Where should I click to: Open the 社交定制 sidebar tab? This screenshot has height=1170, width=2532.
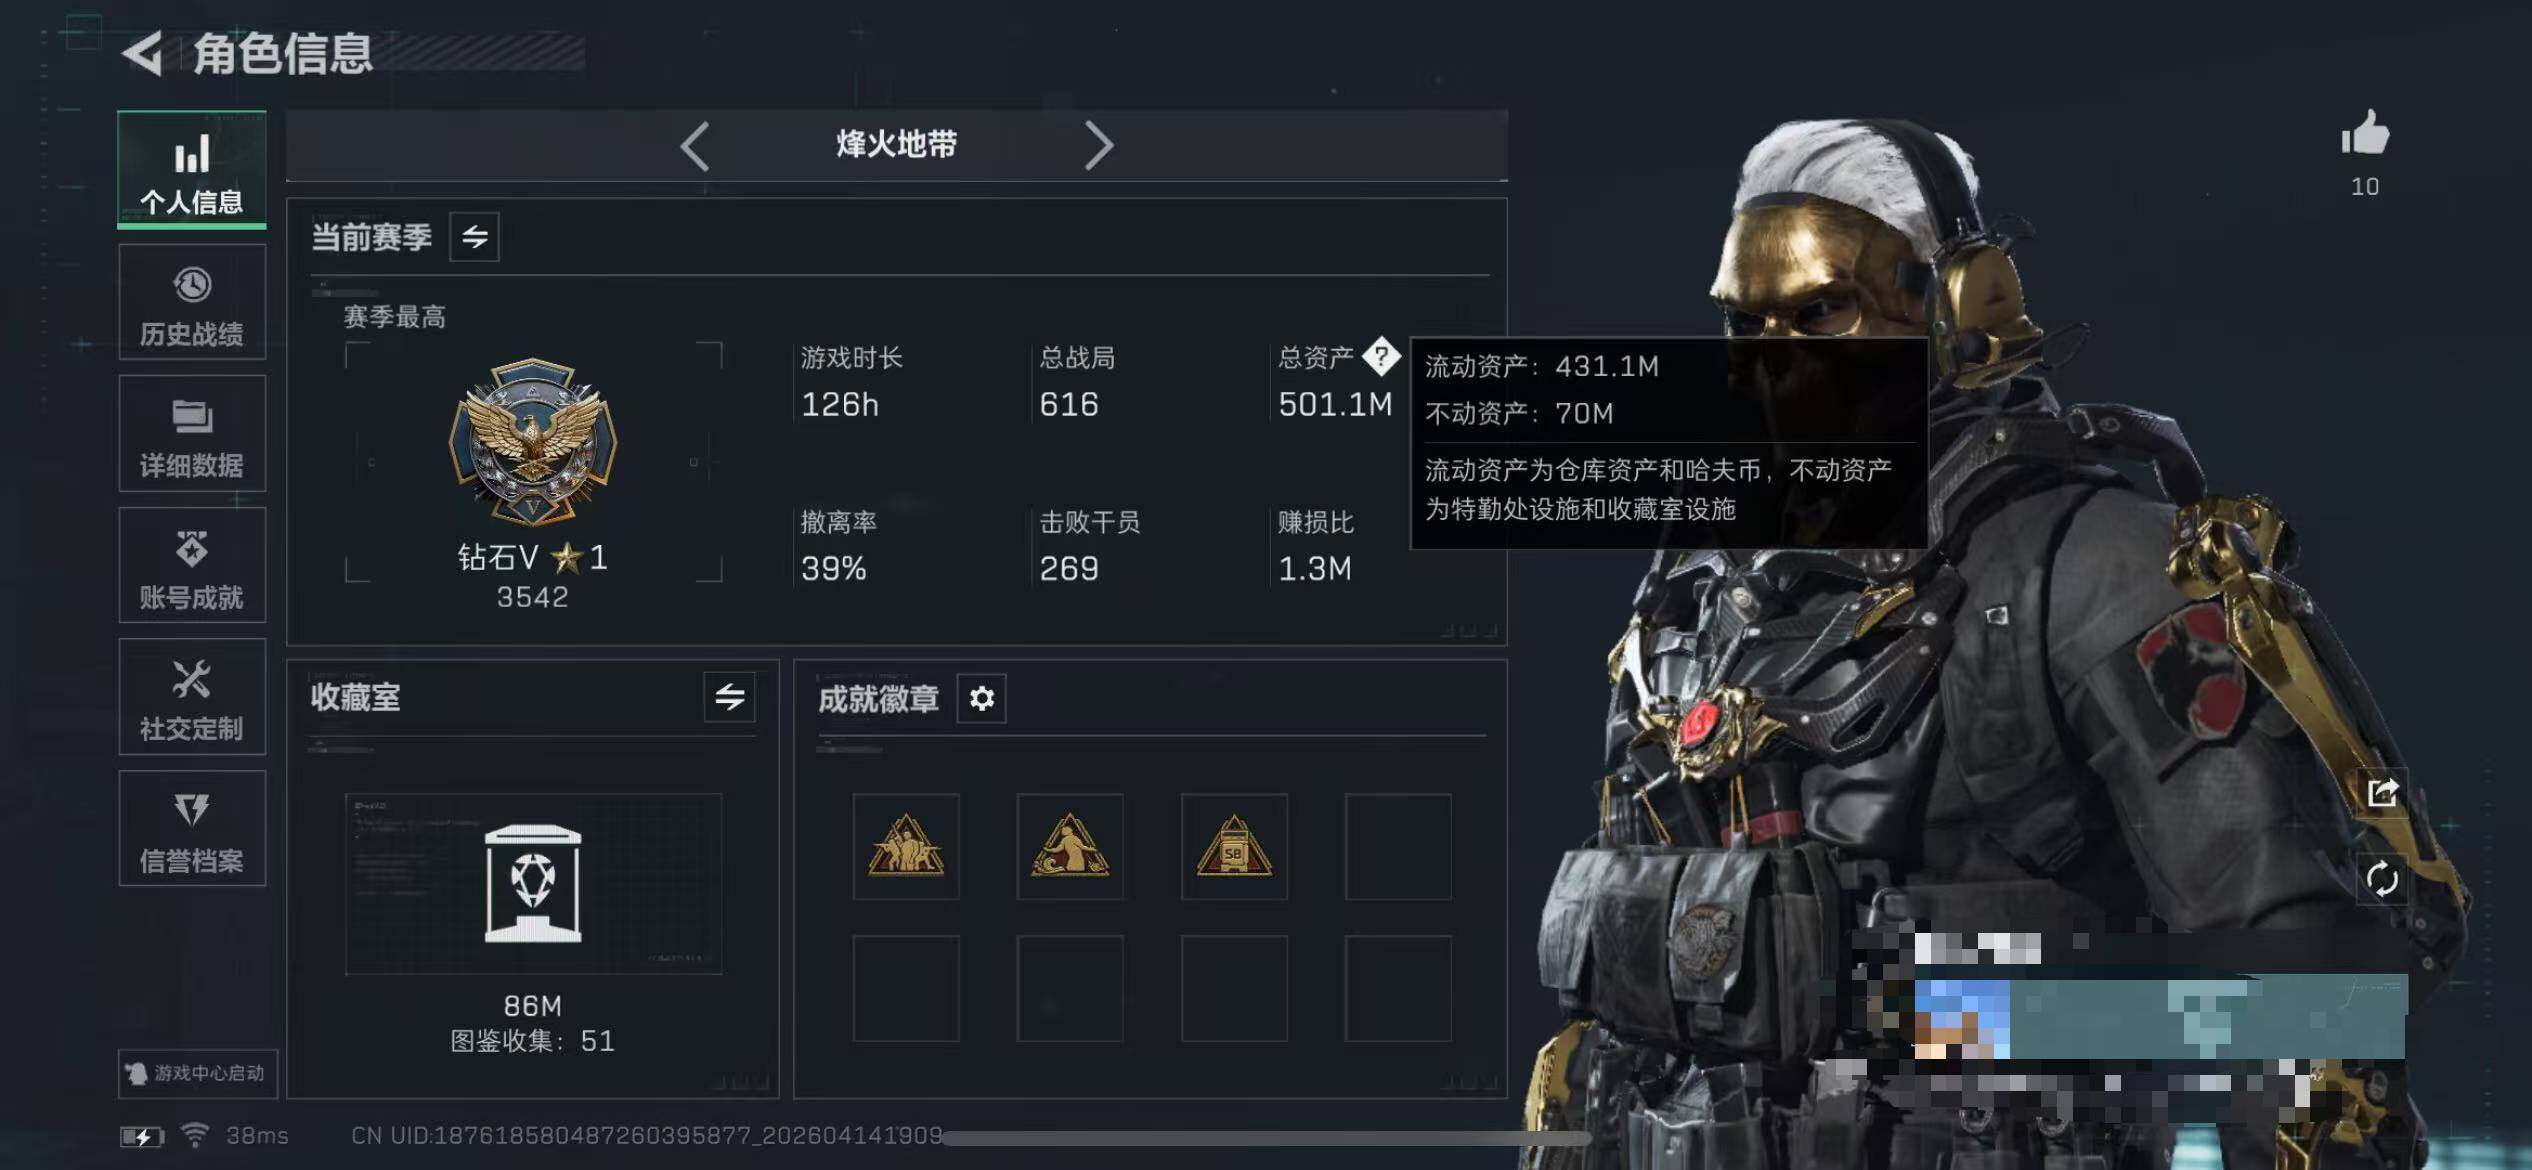tap(192, 697)
